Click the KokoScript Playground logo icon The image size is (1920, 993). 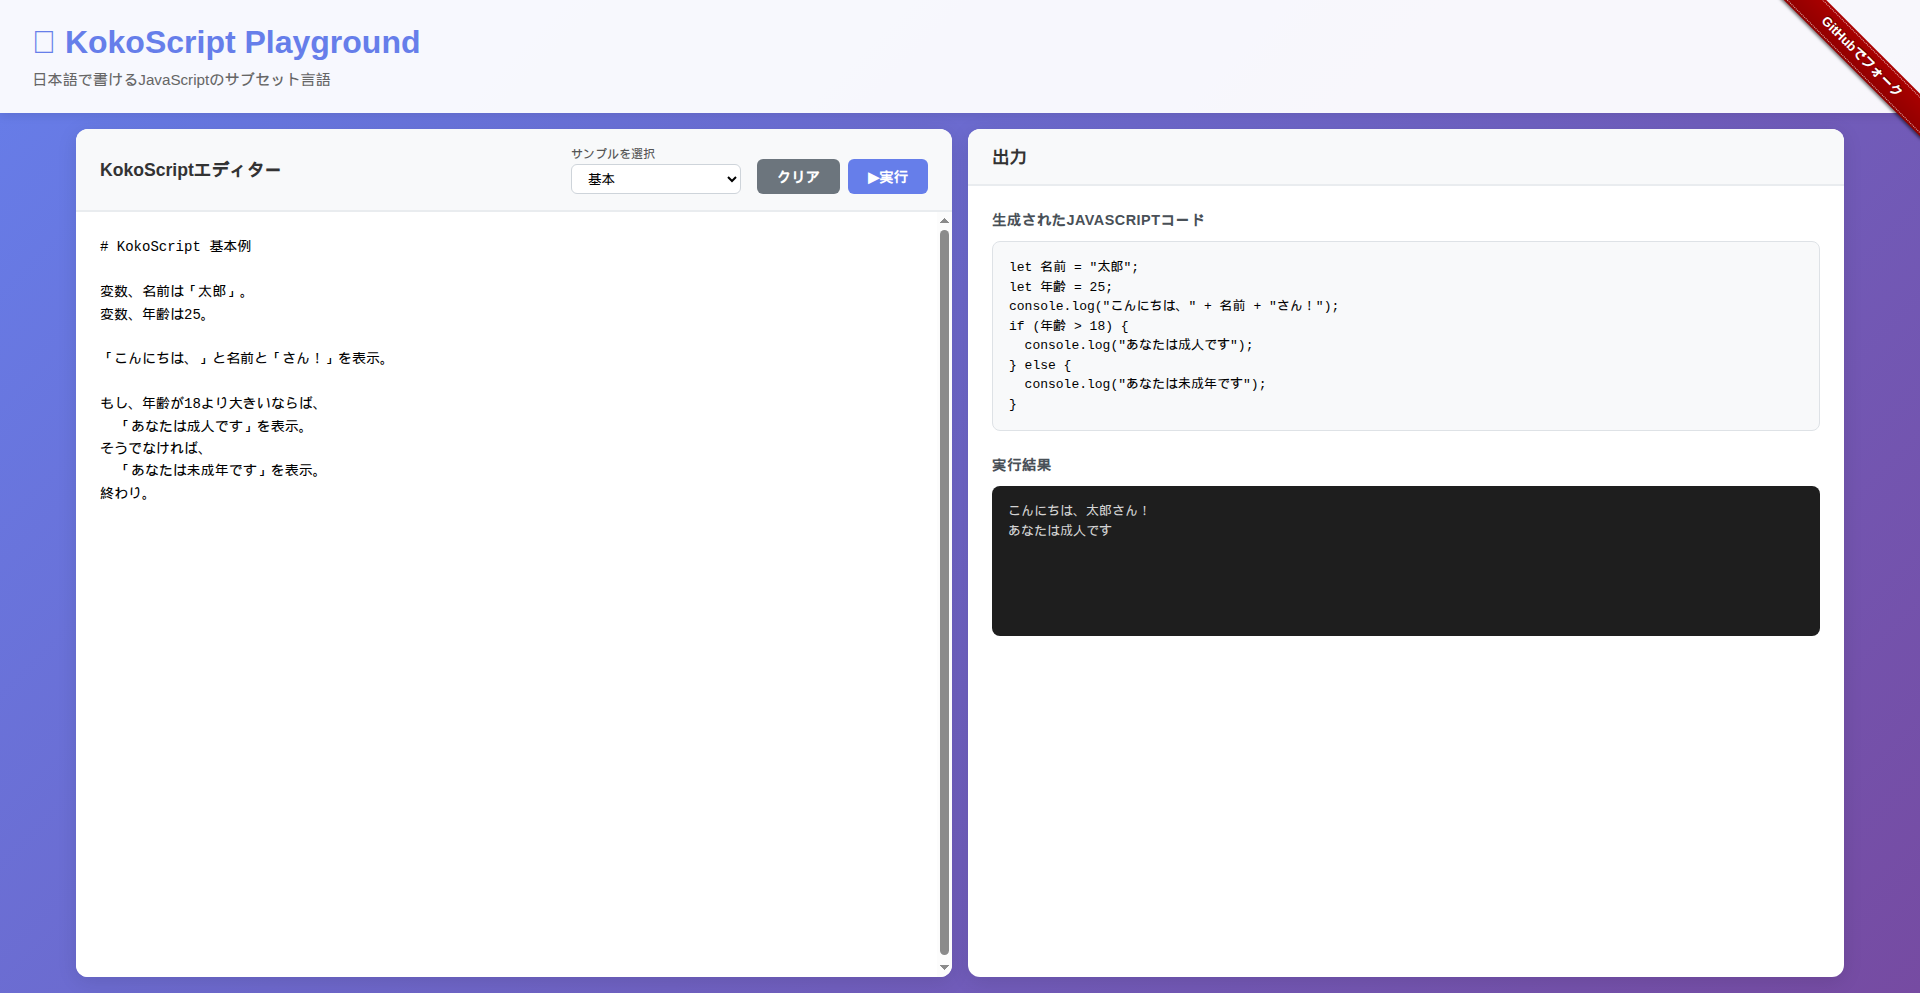pos(44,40)
